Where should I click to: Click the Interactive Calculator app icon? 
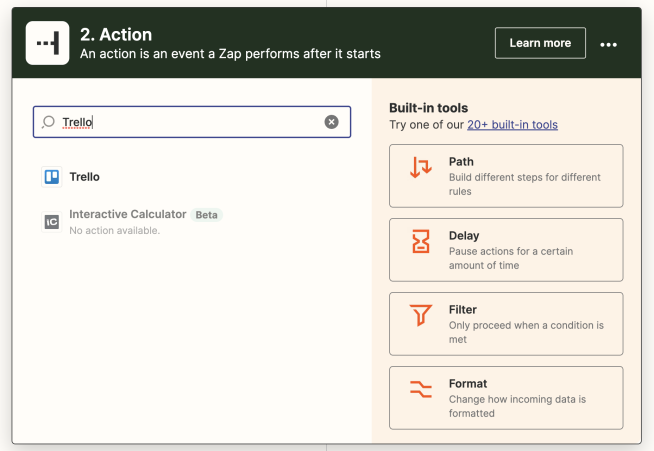52,222
